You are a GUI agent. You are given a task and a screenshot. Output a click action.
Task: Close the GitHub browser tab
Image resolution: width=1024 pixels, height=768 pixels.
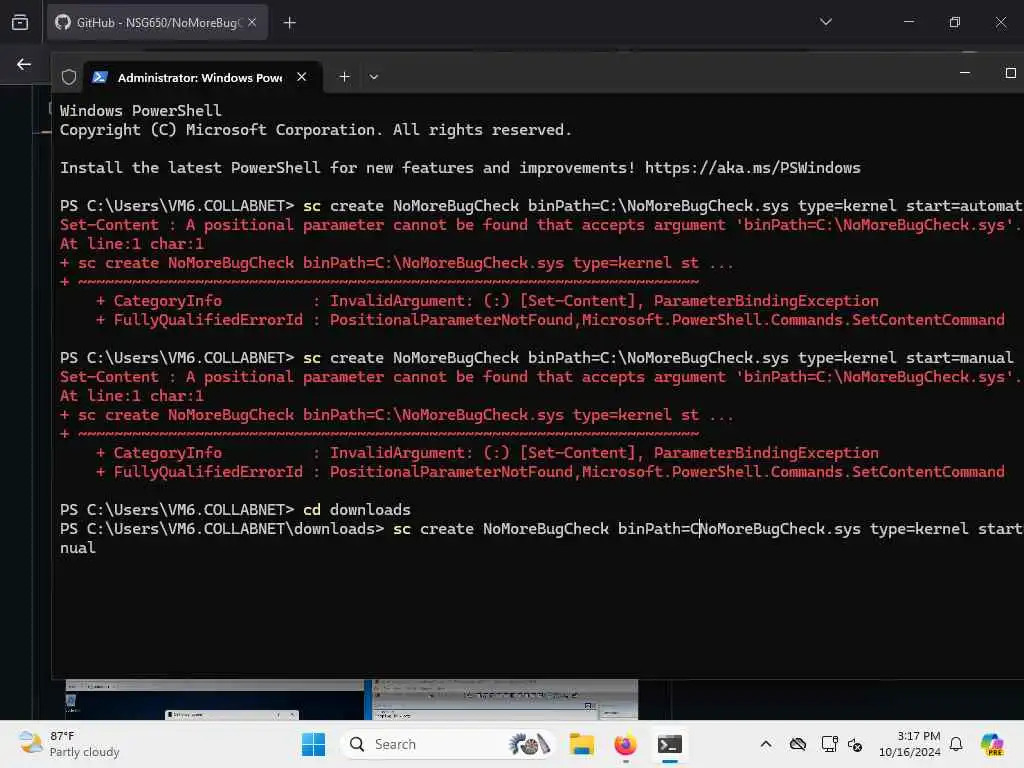point(252,22)
